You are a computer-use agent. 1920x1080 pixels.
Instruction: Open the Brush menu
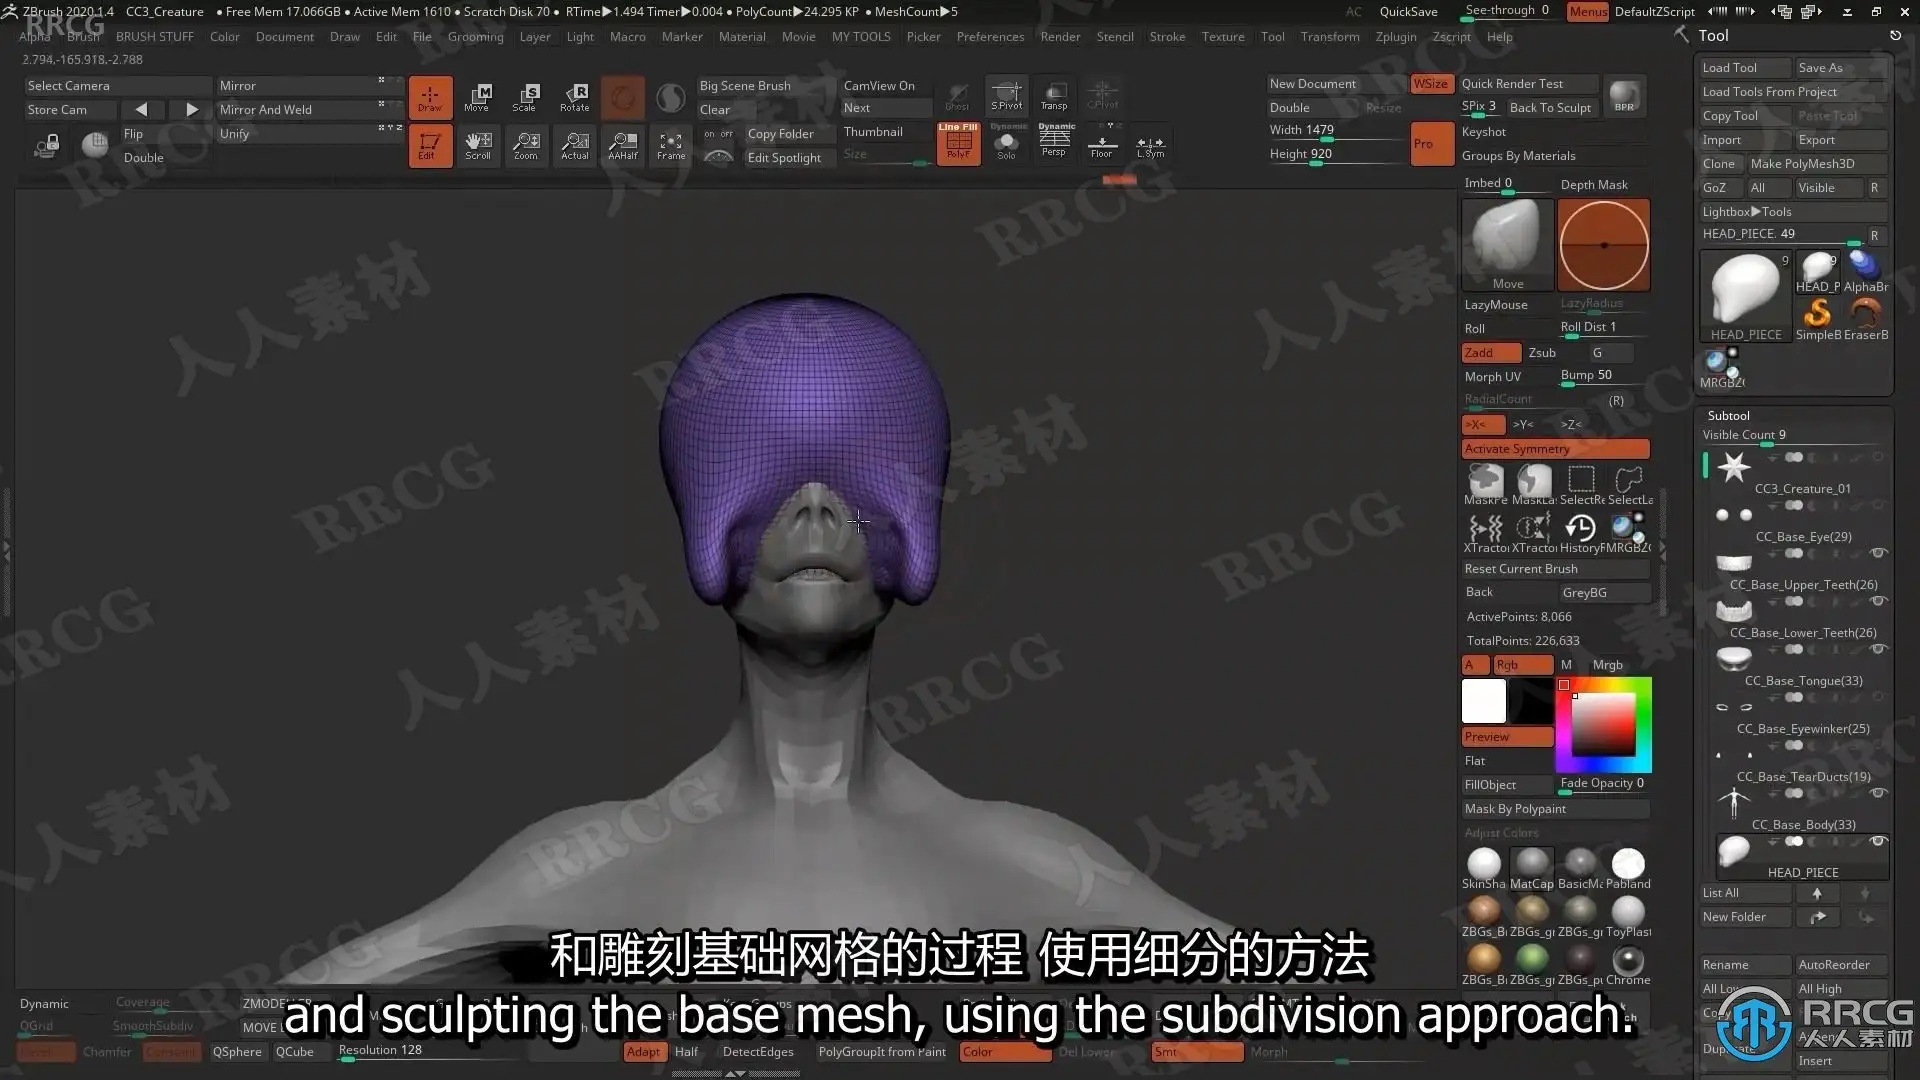pyautogui.click(x=83, y=36)
